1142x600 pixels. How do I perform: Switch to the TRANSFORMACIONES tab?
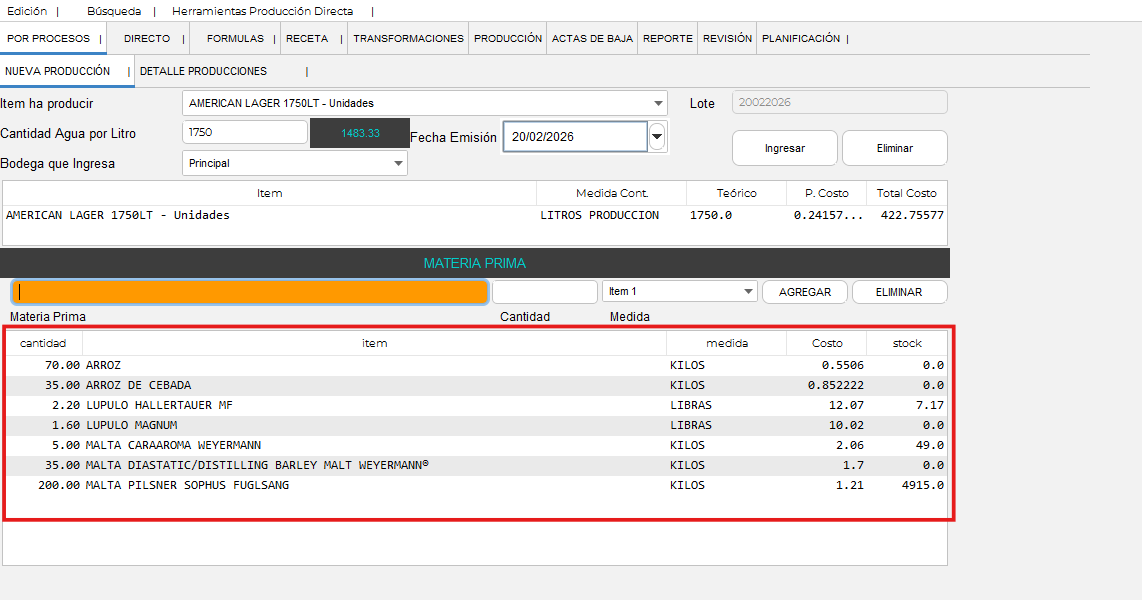[408, 38]
